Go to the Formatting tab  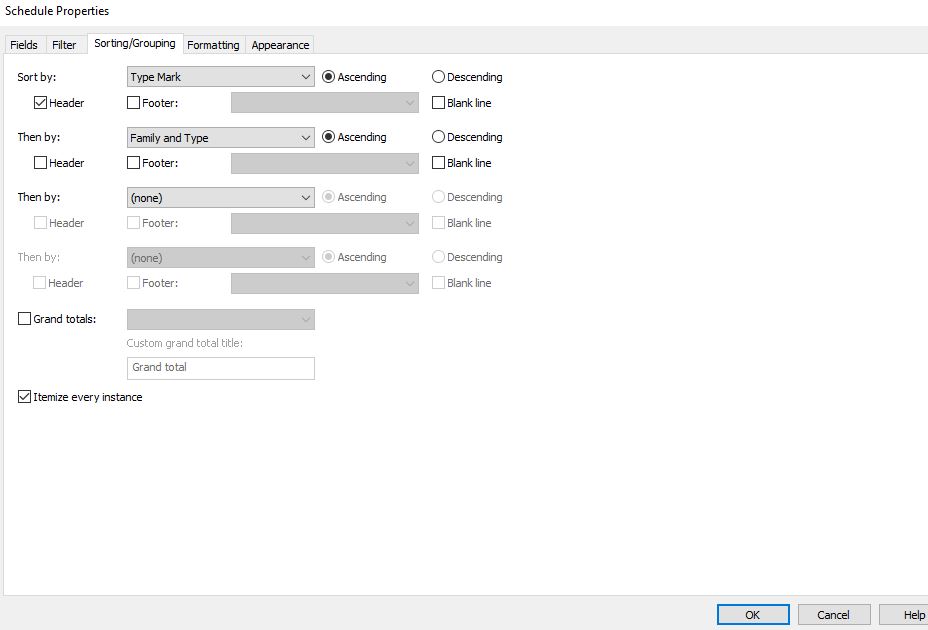[x=213, y=45]
